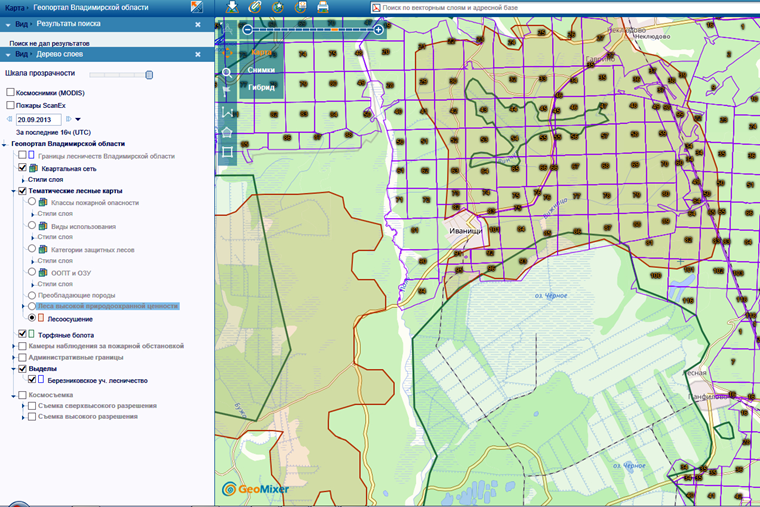Enable the Космоснимки (MODIS) checkbox
This screenshot has width=760, height=507.
coord(10,92)
